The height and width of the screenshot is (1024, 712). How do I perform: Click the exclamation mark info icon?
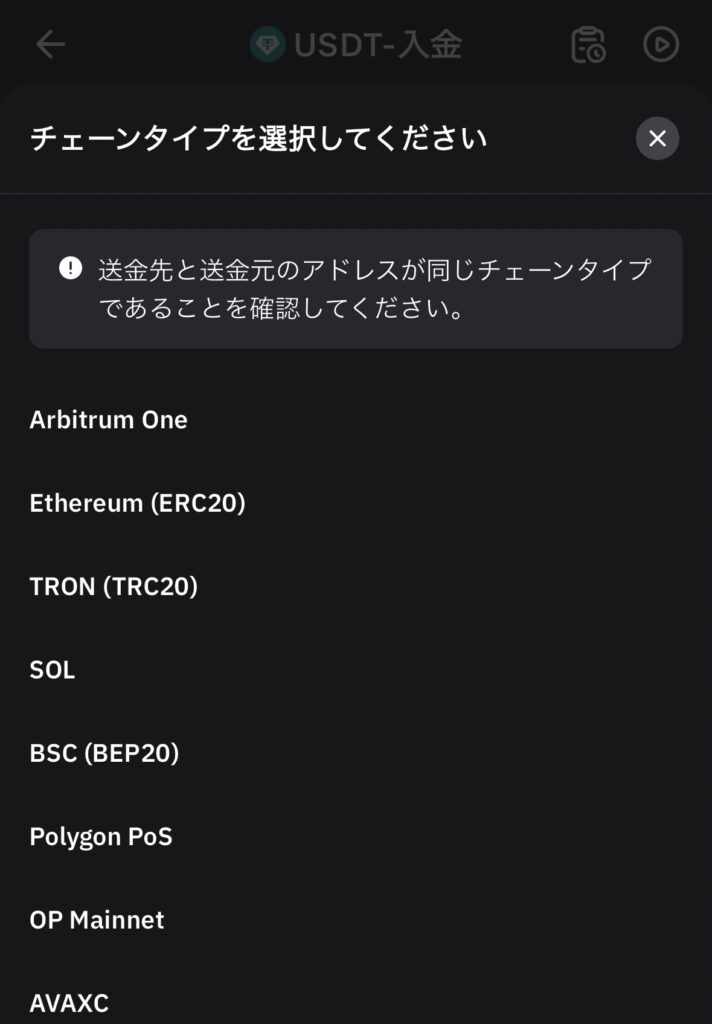pos(71,268)
